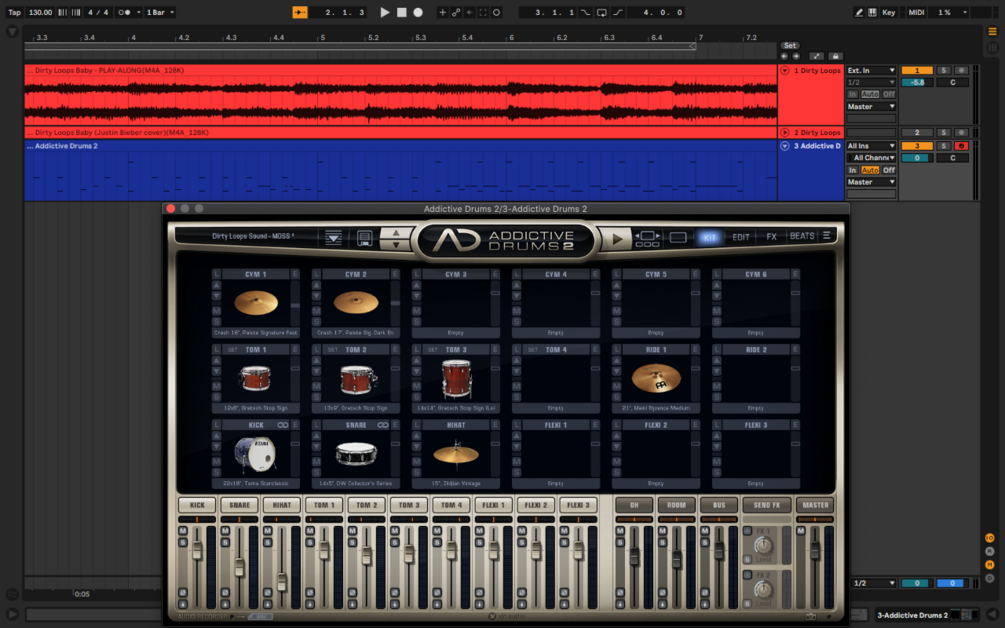1005x628 pixels.
Task: Fold the 3 Addictive D track
Action: (x=785, y=146)
